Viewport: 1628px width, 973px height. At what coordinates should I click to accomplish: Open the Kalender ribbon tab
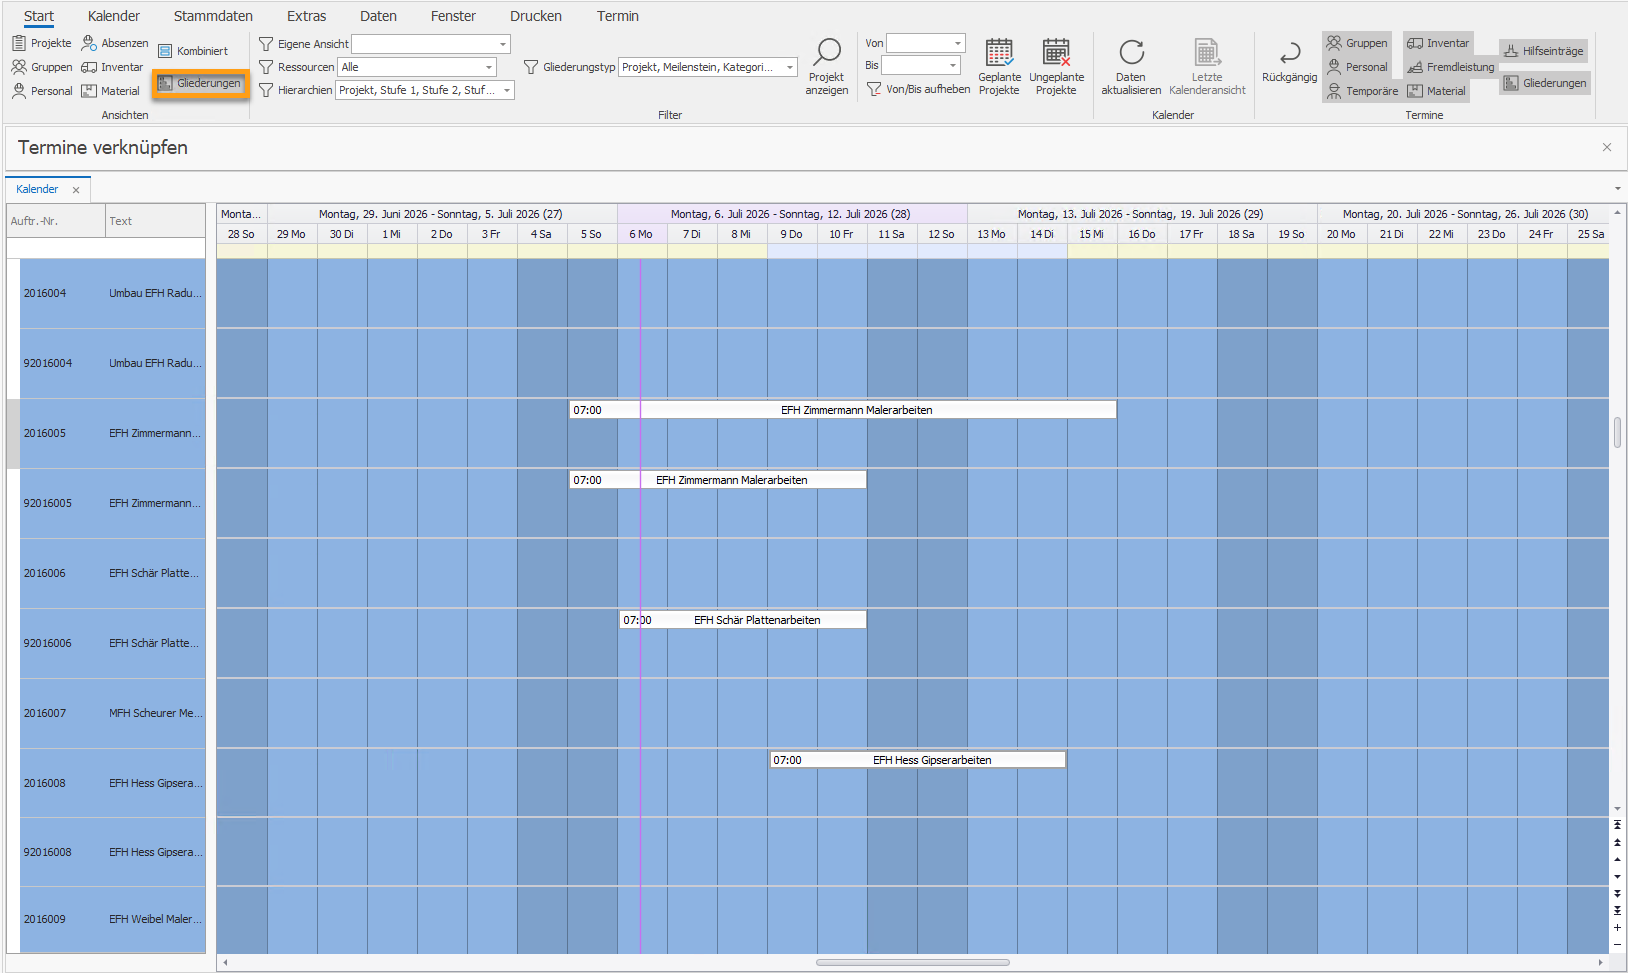pos(114,16)
